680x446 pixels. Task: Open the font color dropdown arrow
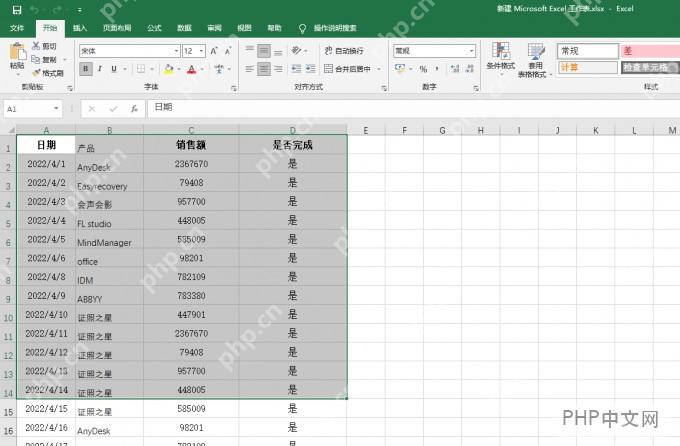pyautogui.click(x=202, y=69)
